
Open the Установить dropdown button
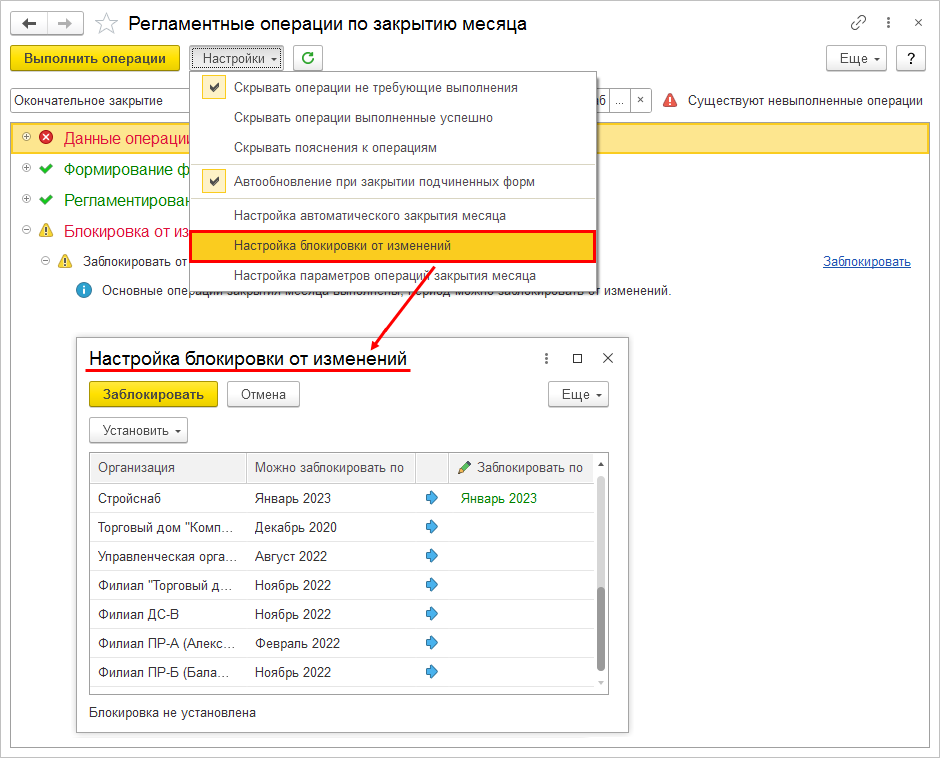(139, 430)
